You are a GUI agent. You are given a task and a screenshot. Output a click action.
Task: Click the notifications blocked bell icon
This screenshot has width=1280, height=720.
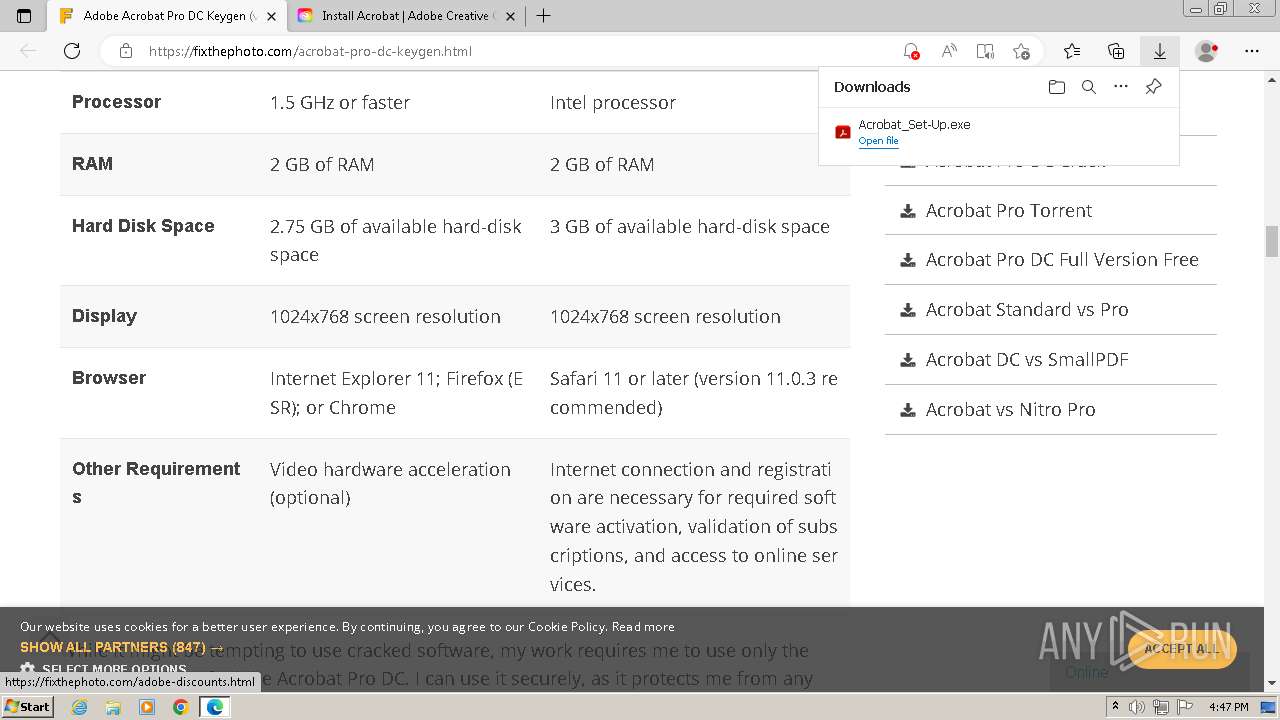[910, 51]
